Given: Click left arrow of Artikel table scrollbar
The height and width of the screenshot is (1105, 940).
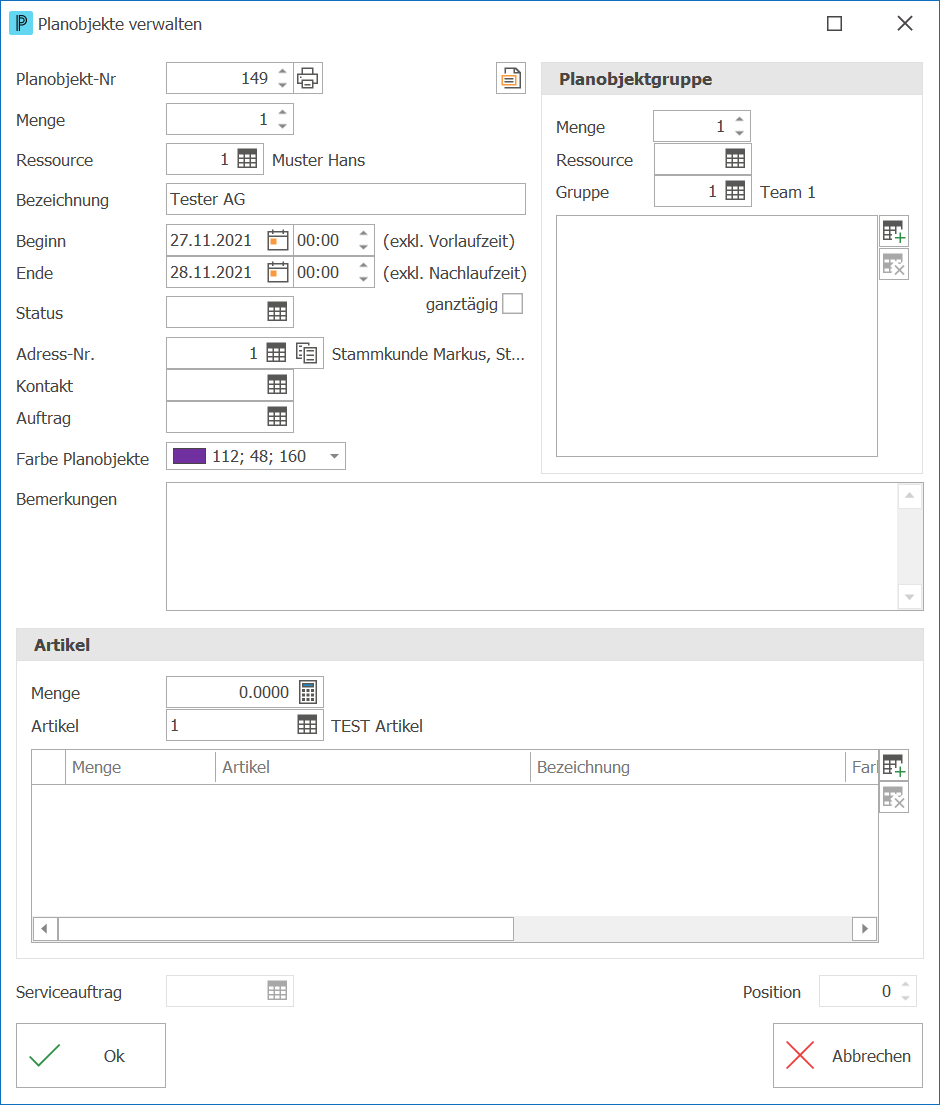Looking at the screenshot, I should click(x=45, y=929).
